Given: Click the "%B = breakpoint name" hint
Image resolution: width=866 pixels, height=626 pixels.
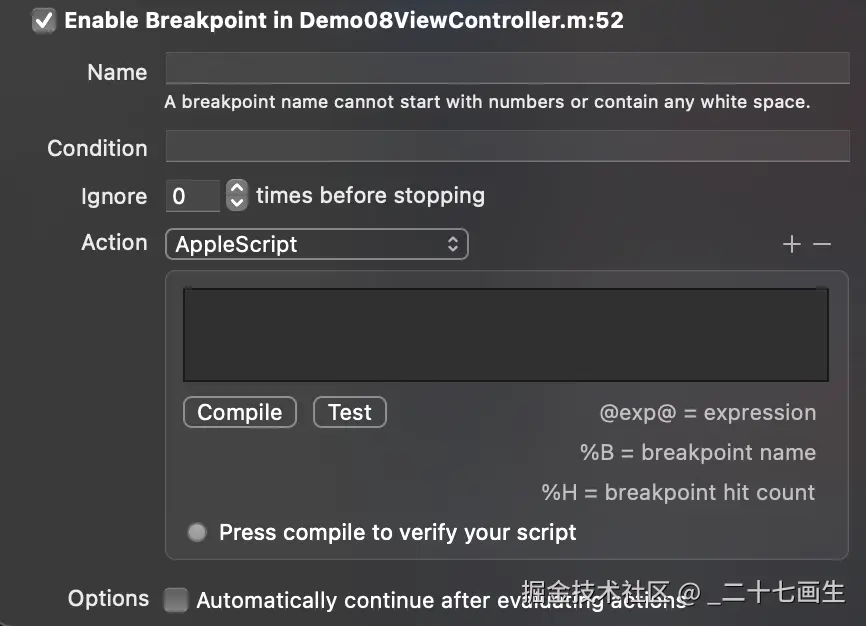Looking at the screenshot, I should click(697, 452).
